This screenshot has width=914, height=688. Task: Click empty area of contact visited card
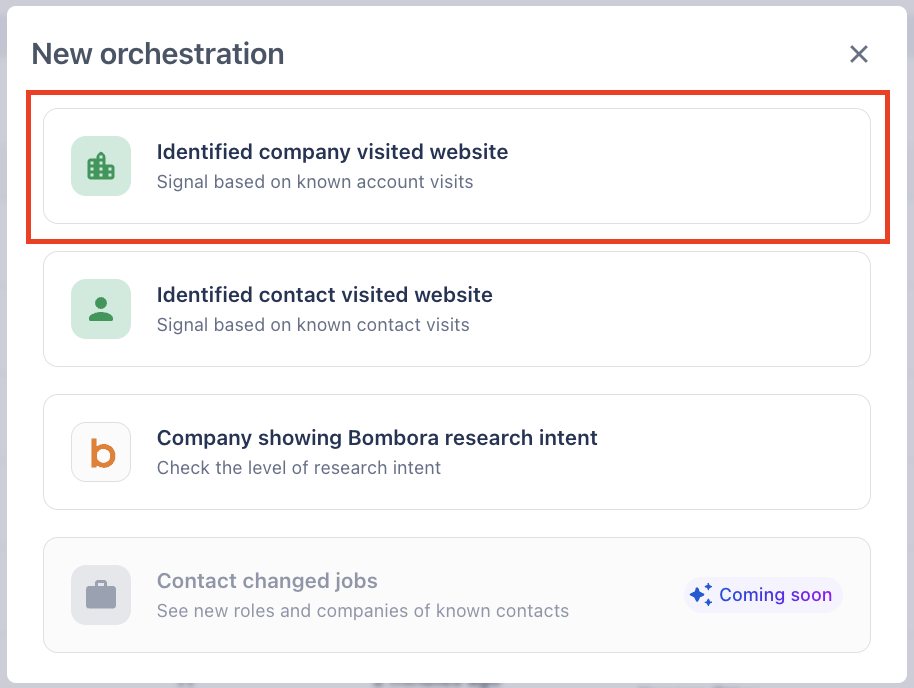[x=700, y=309]
